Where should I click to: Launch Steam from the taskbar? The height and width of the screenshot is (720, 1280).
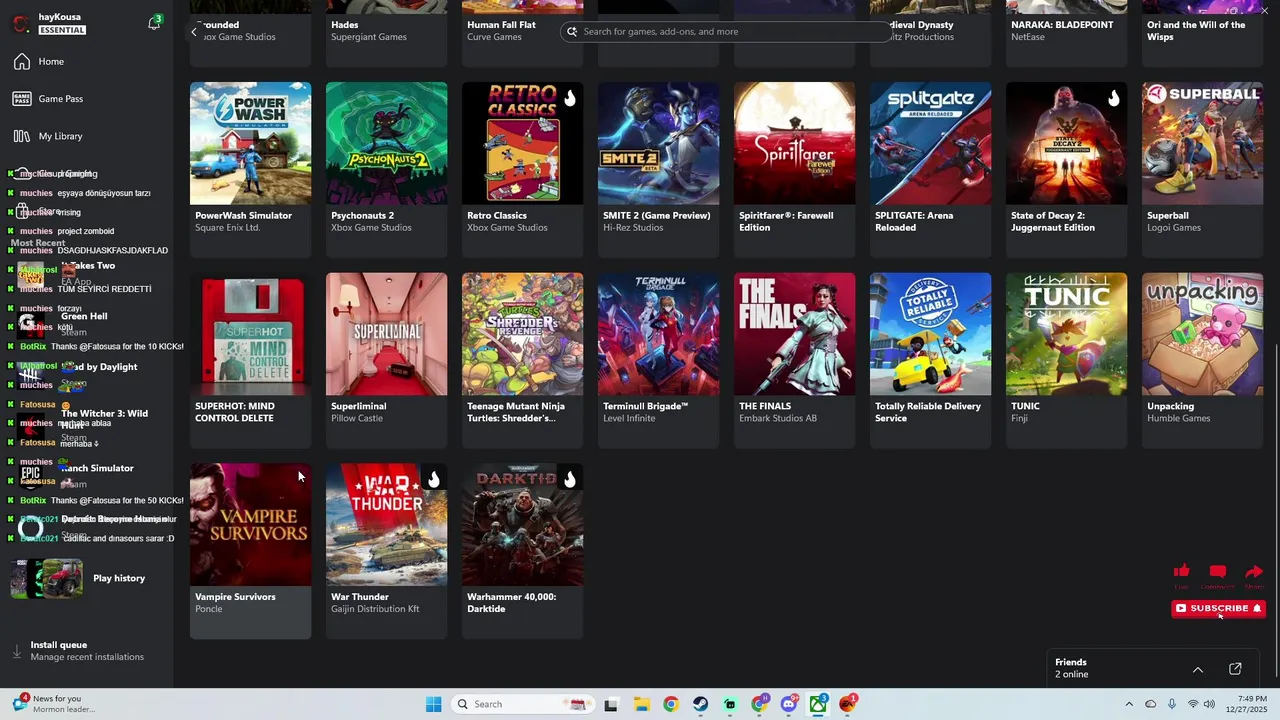point(700,704)
